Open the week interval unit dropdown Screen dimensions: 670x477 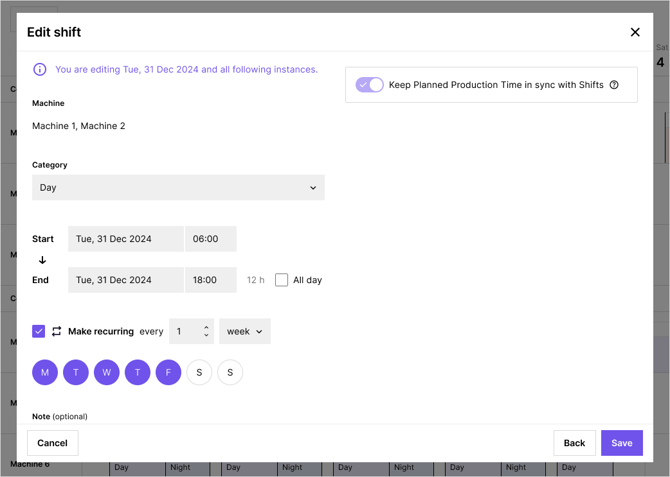(x=245, y=331)
